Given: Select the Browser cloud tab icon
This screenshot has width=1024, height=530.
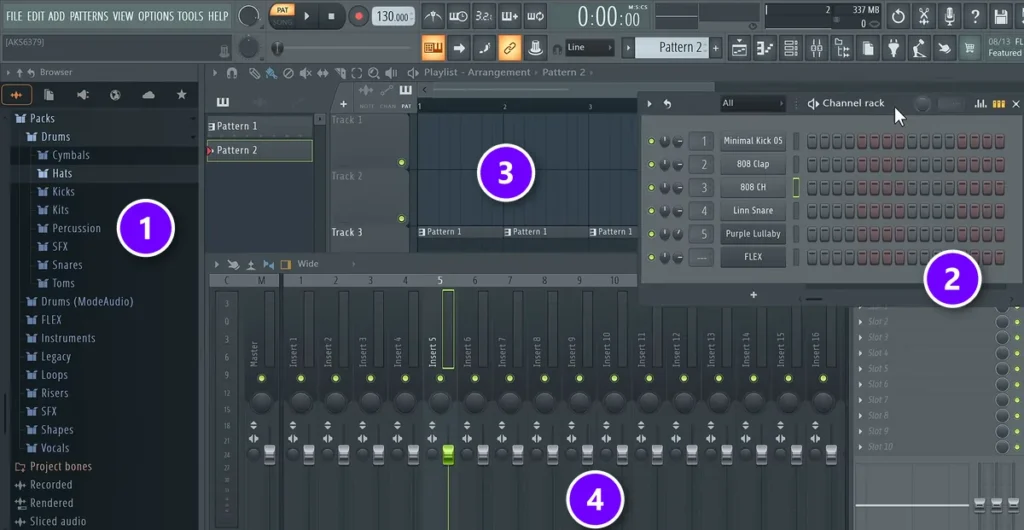Looking at the screenshot, I should point(148,95).
